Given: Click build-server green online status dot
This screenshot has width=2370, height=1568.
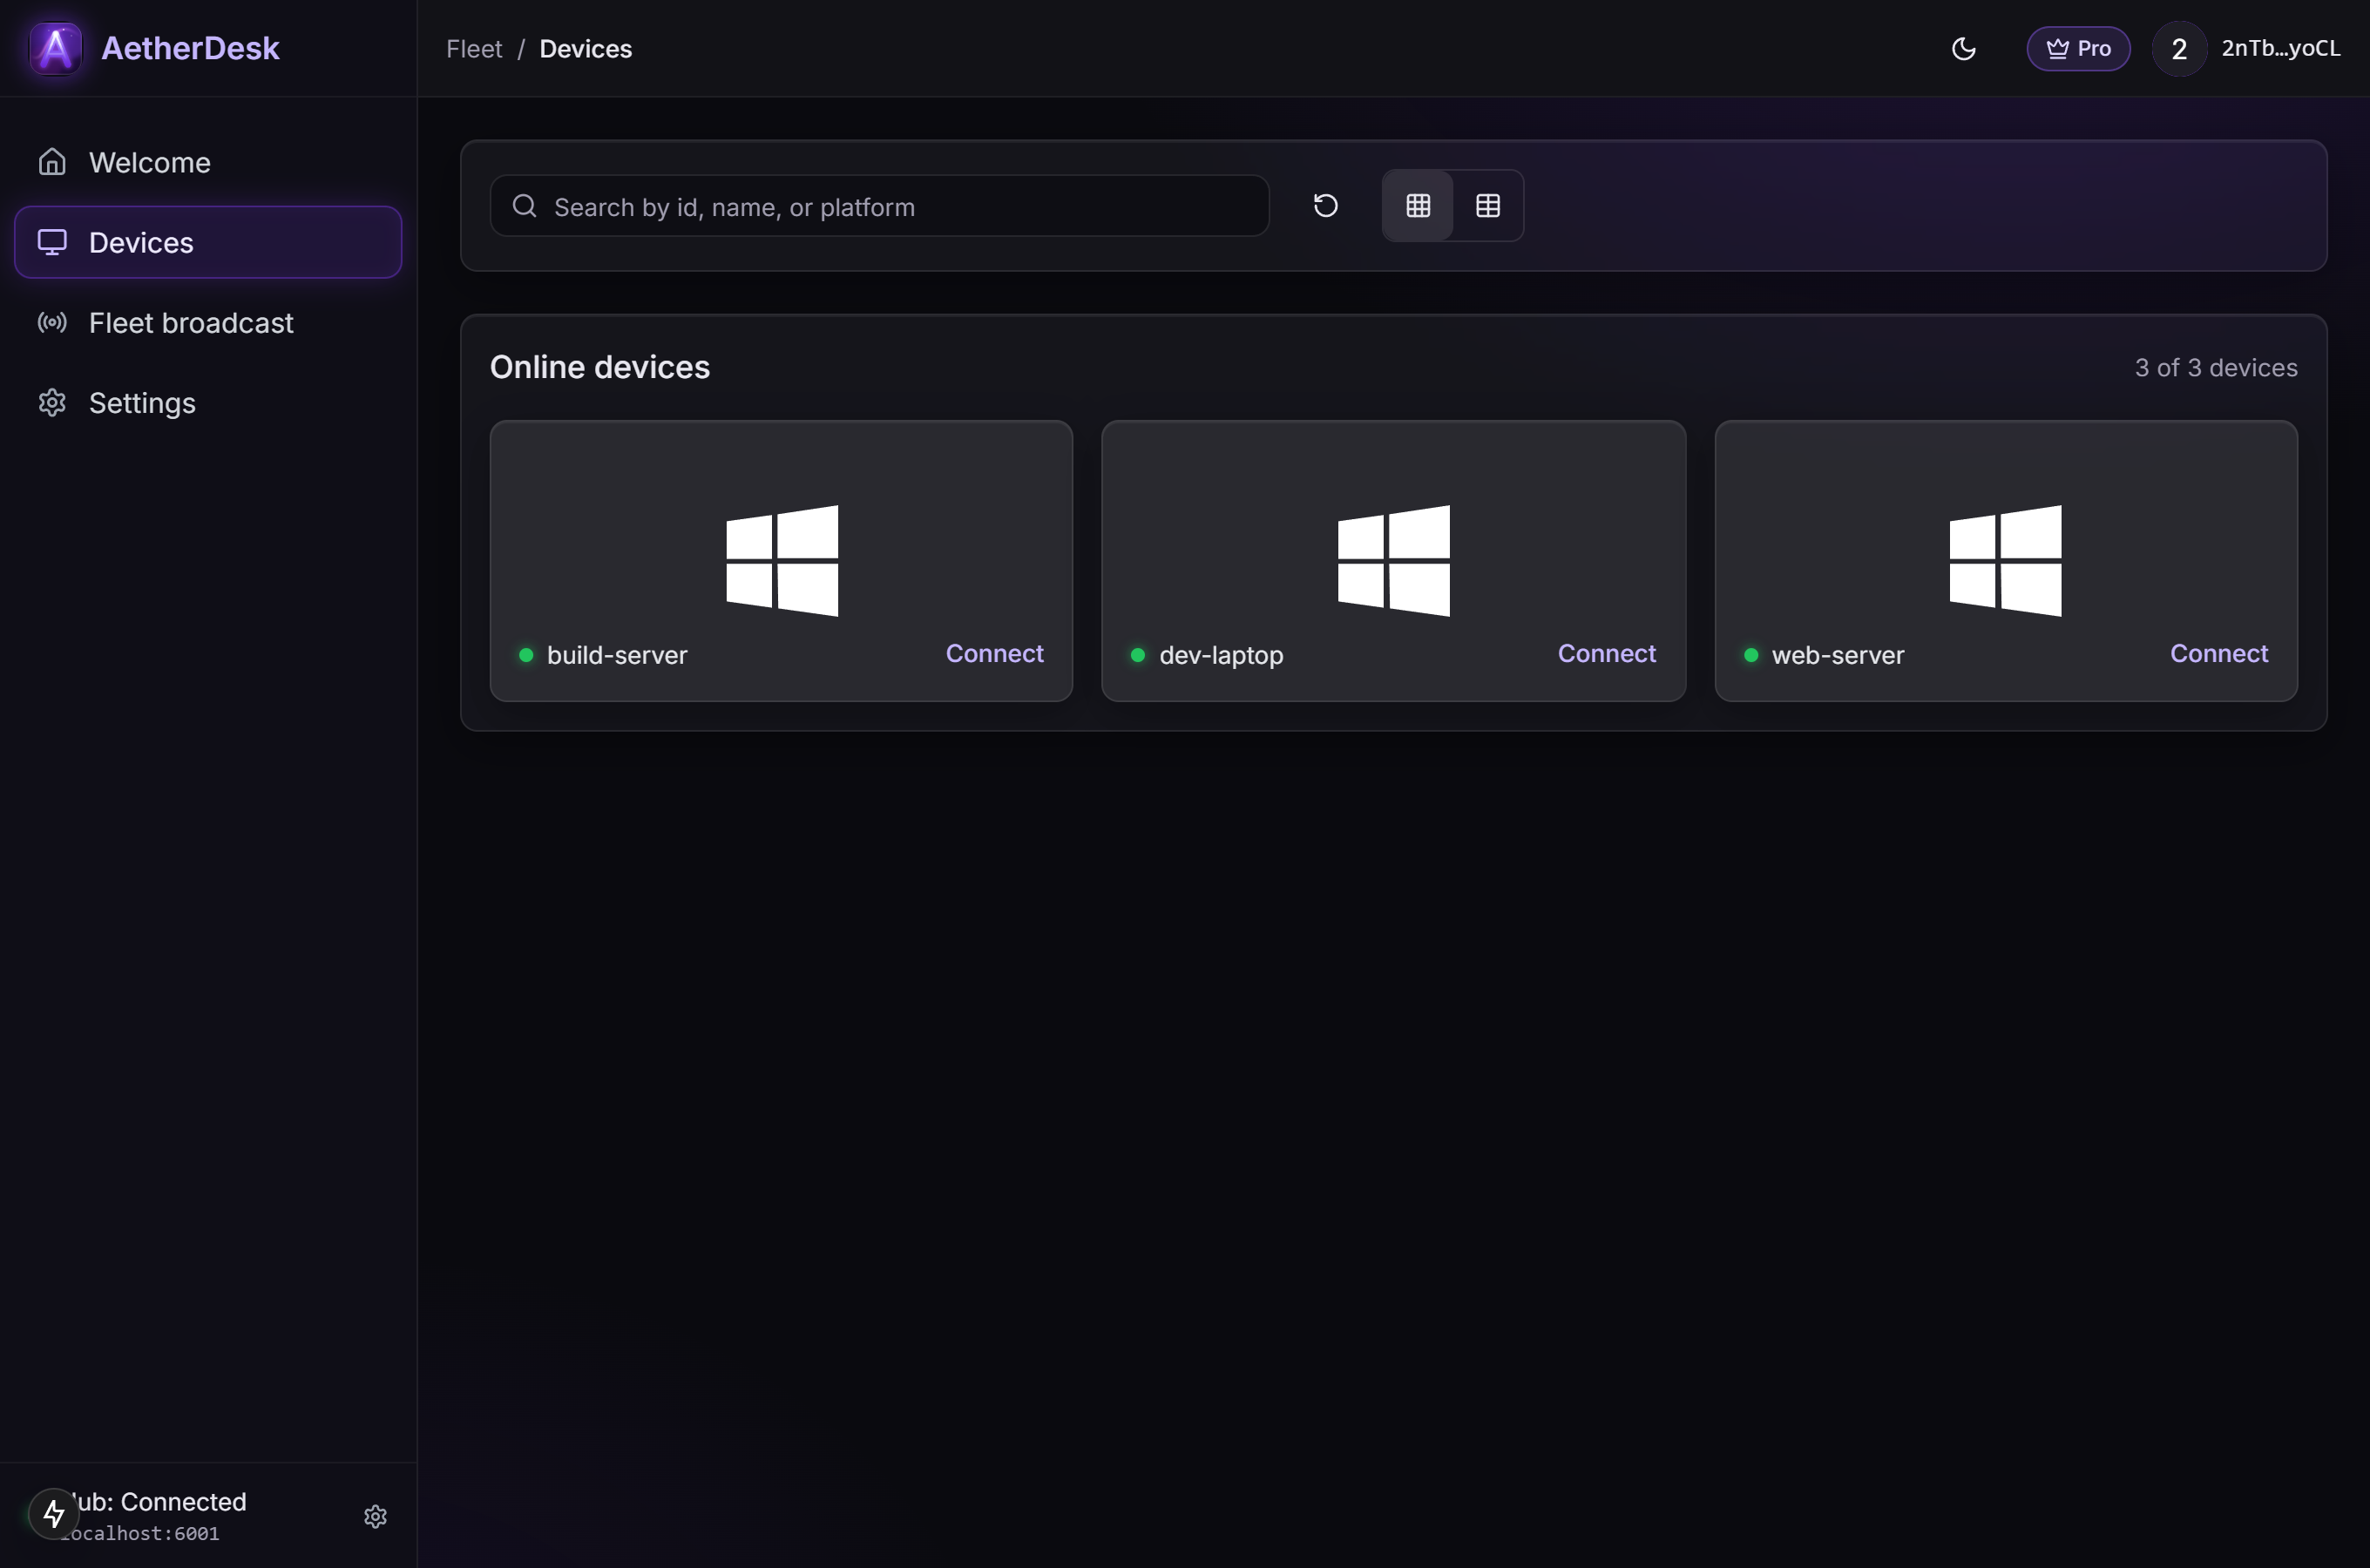Looking at the screenshot, I should click(x=526, y=655).
